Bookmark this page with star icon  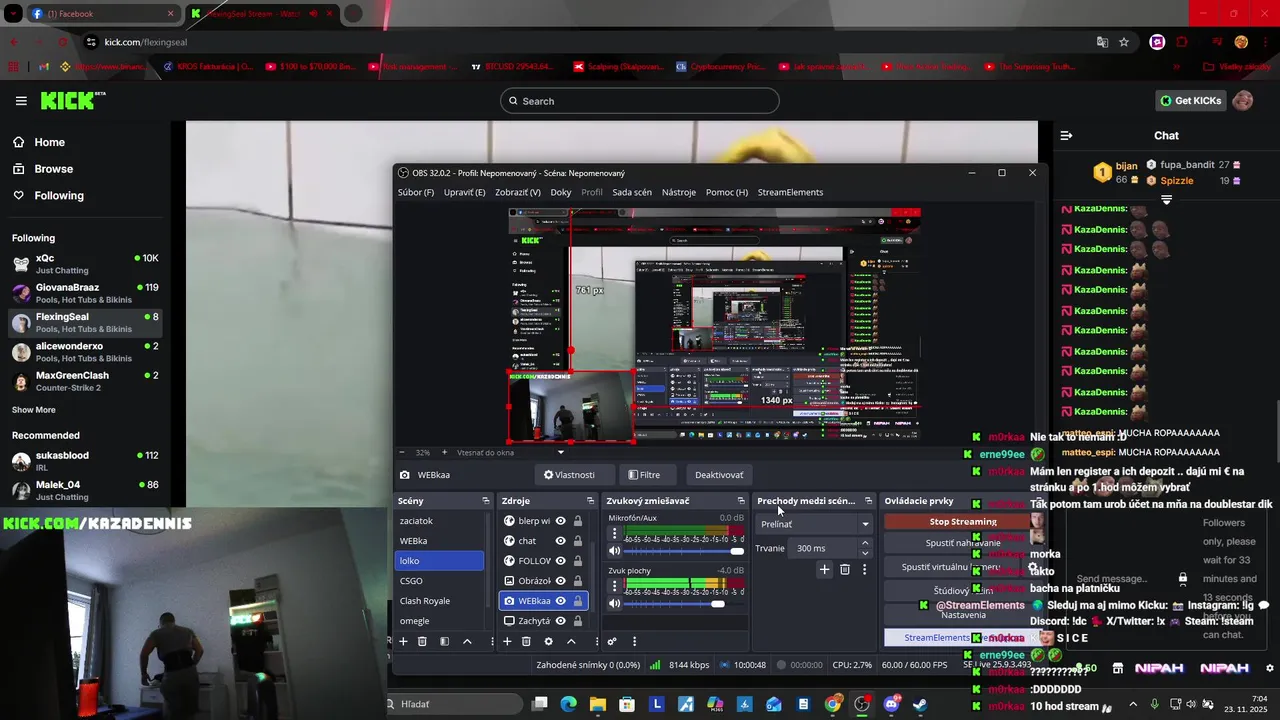pos(1124,42)
